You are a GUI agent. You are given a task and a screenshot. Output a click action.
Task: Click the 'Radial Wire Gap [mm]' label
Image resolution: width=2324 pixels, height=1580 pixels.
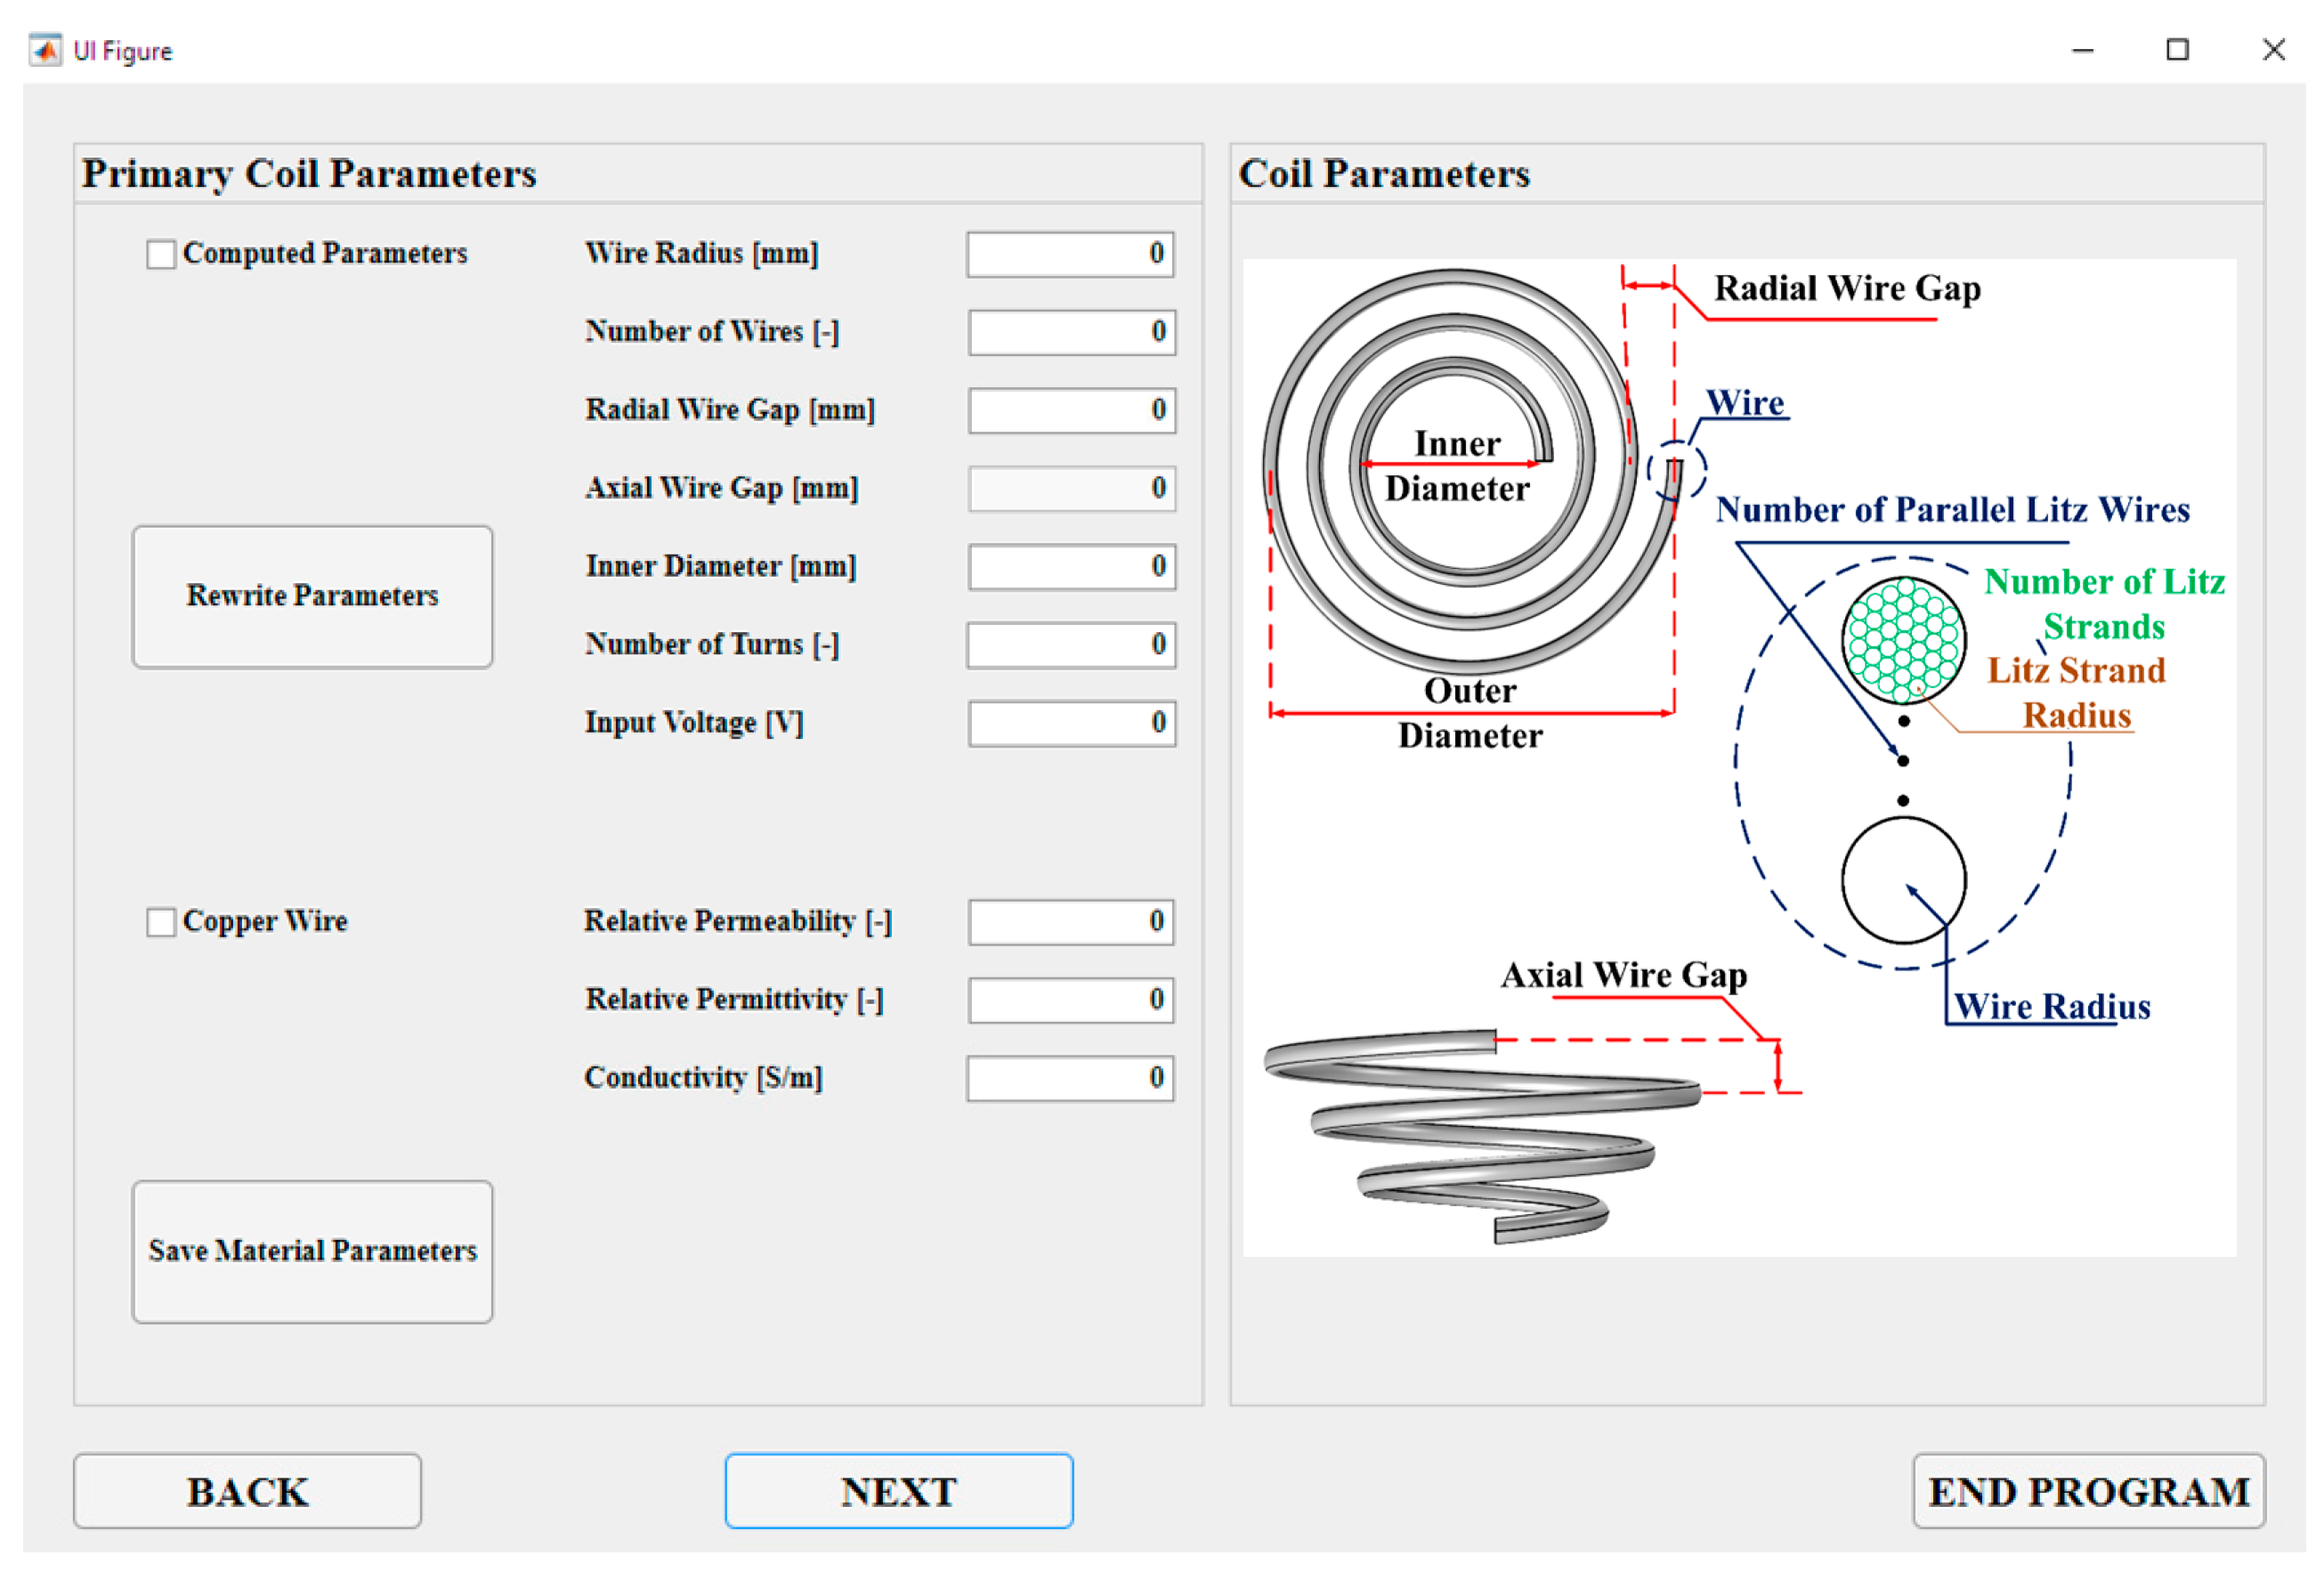tap(730, 410)
